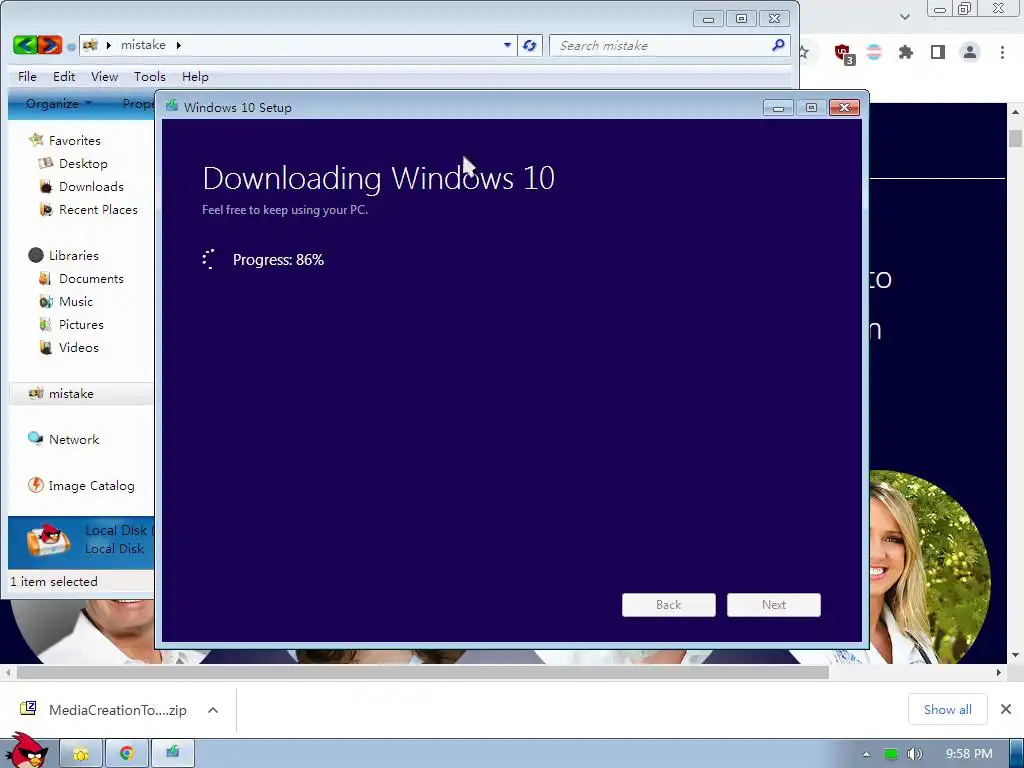
Task: Click the Local Disk drive icon in details pane
Action: [x=47, y=541]
